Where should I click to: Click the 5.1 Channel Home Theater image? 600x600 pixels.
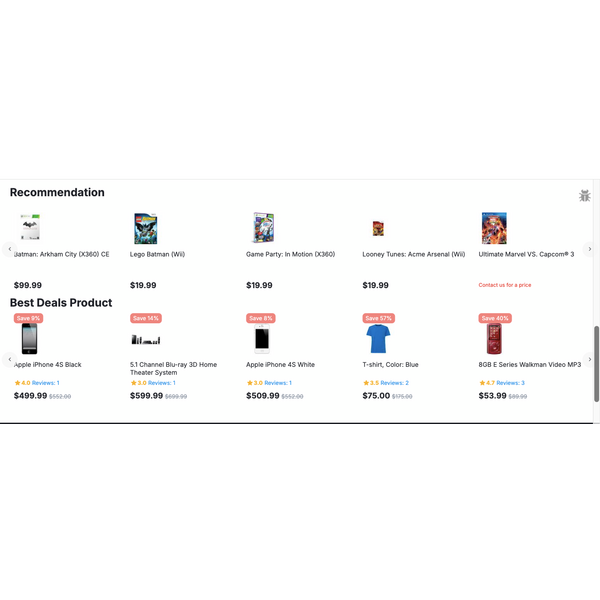146,340
